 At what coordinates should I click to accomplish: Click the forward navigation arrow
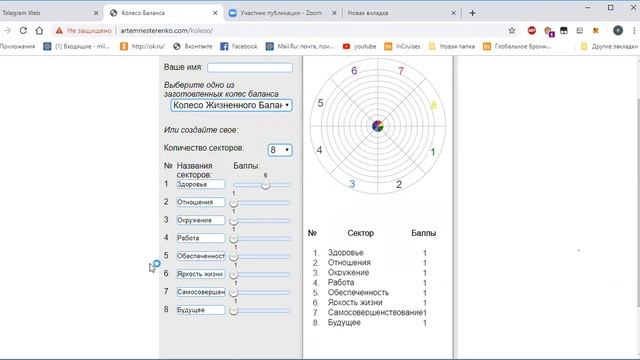coord(7,31)
